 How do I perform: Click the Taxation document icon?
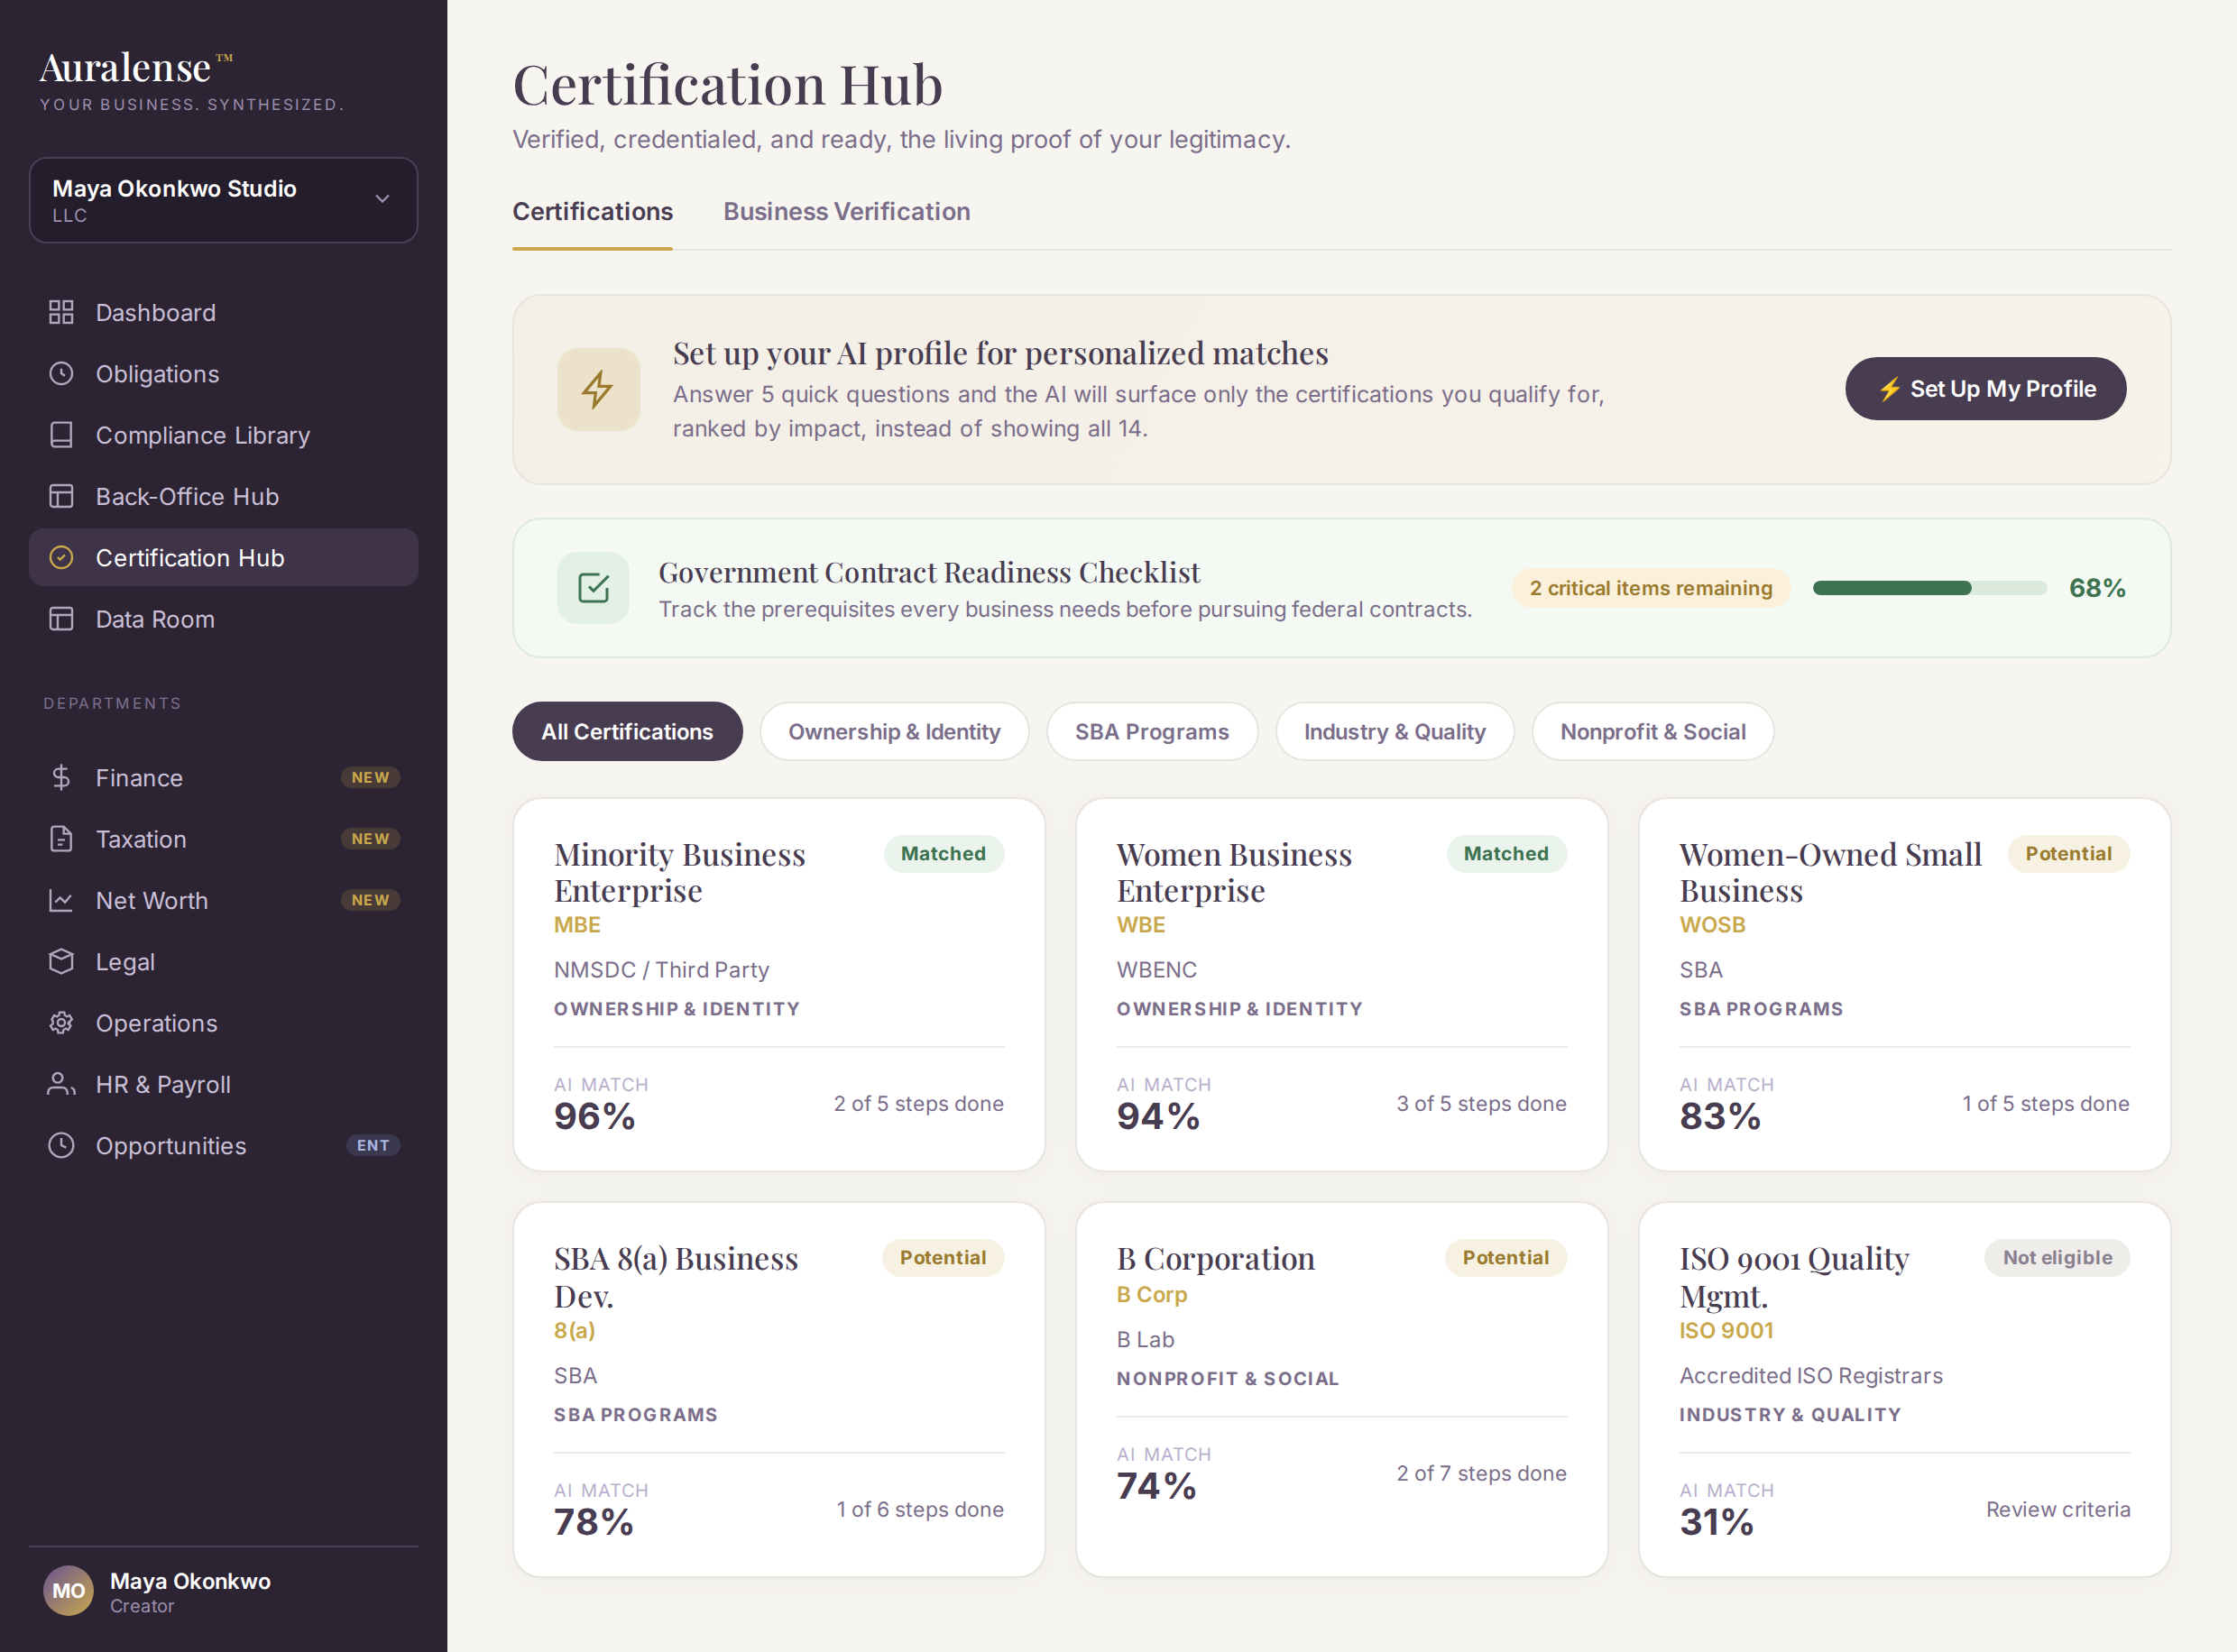click(x=61, y=838)
